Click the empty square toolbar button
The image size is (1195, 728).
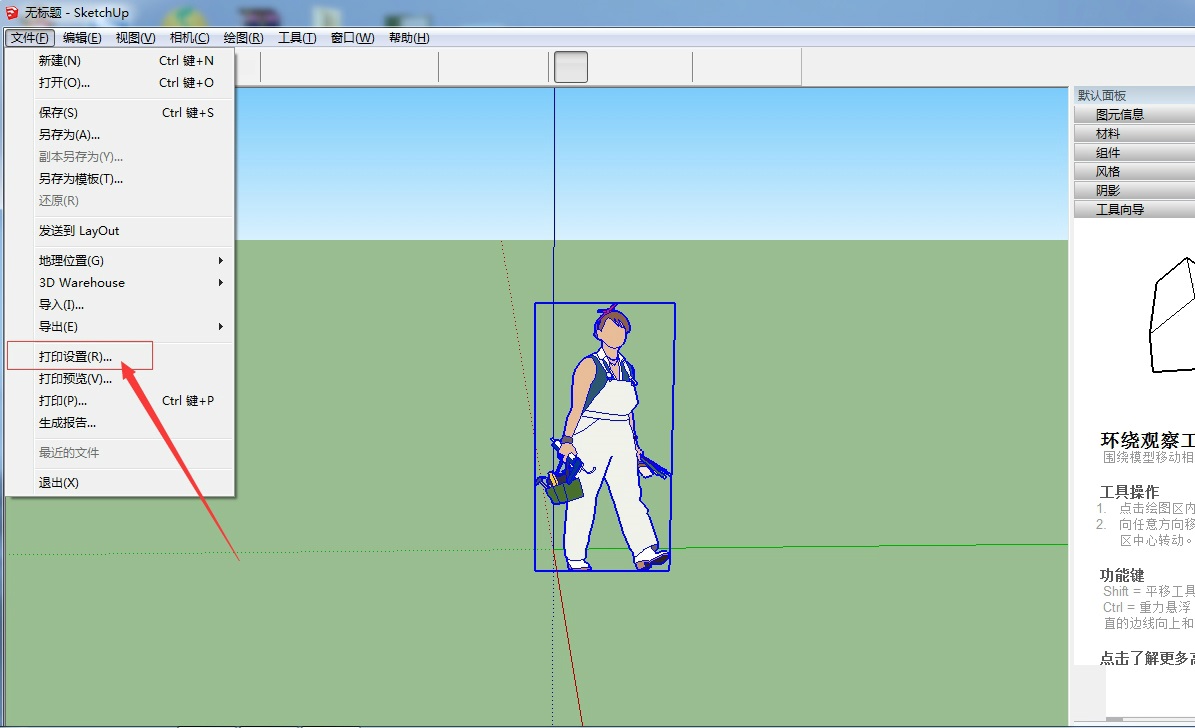571,67
